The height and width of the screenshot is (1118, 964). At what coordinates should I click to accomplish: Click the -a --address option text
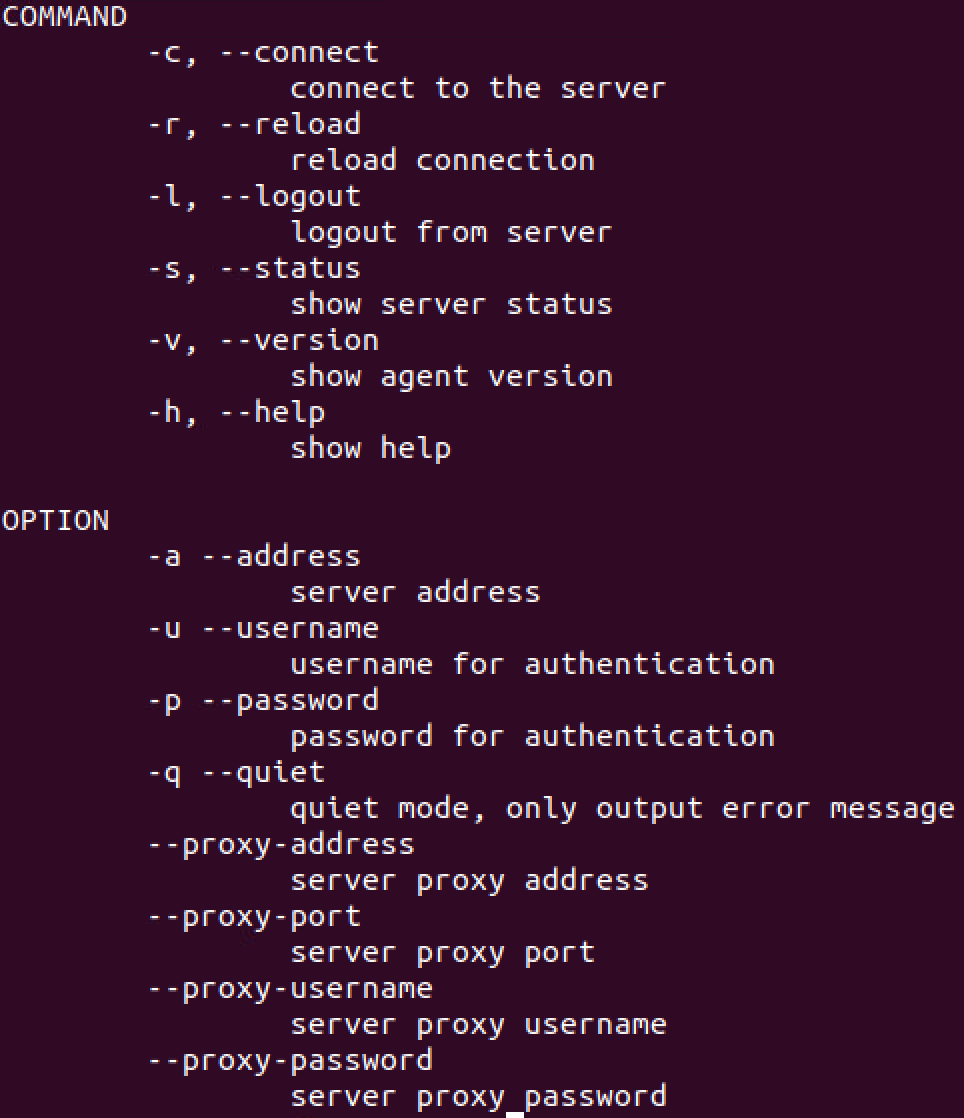[254, 557]
